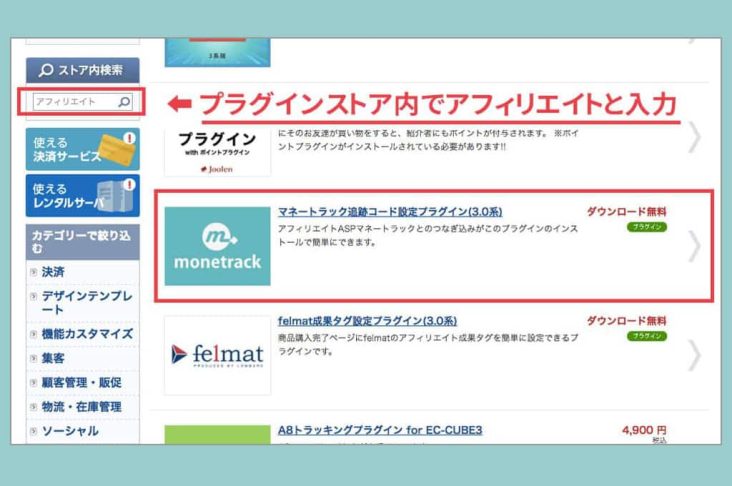Click green プラグイン badge on monetrack row
This screenshot has width=732, height=486.
[647, 227]
